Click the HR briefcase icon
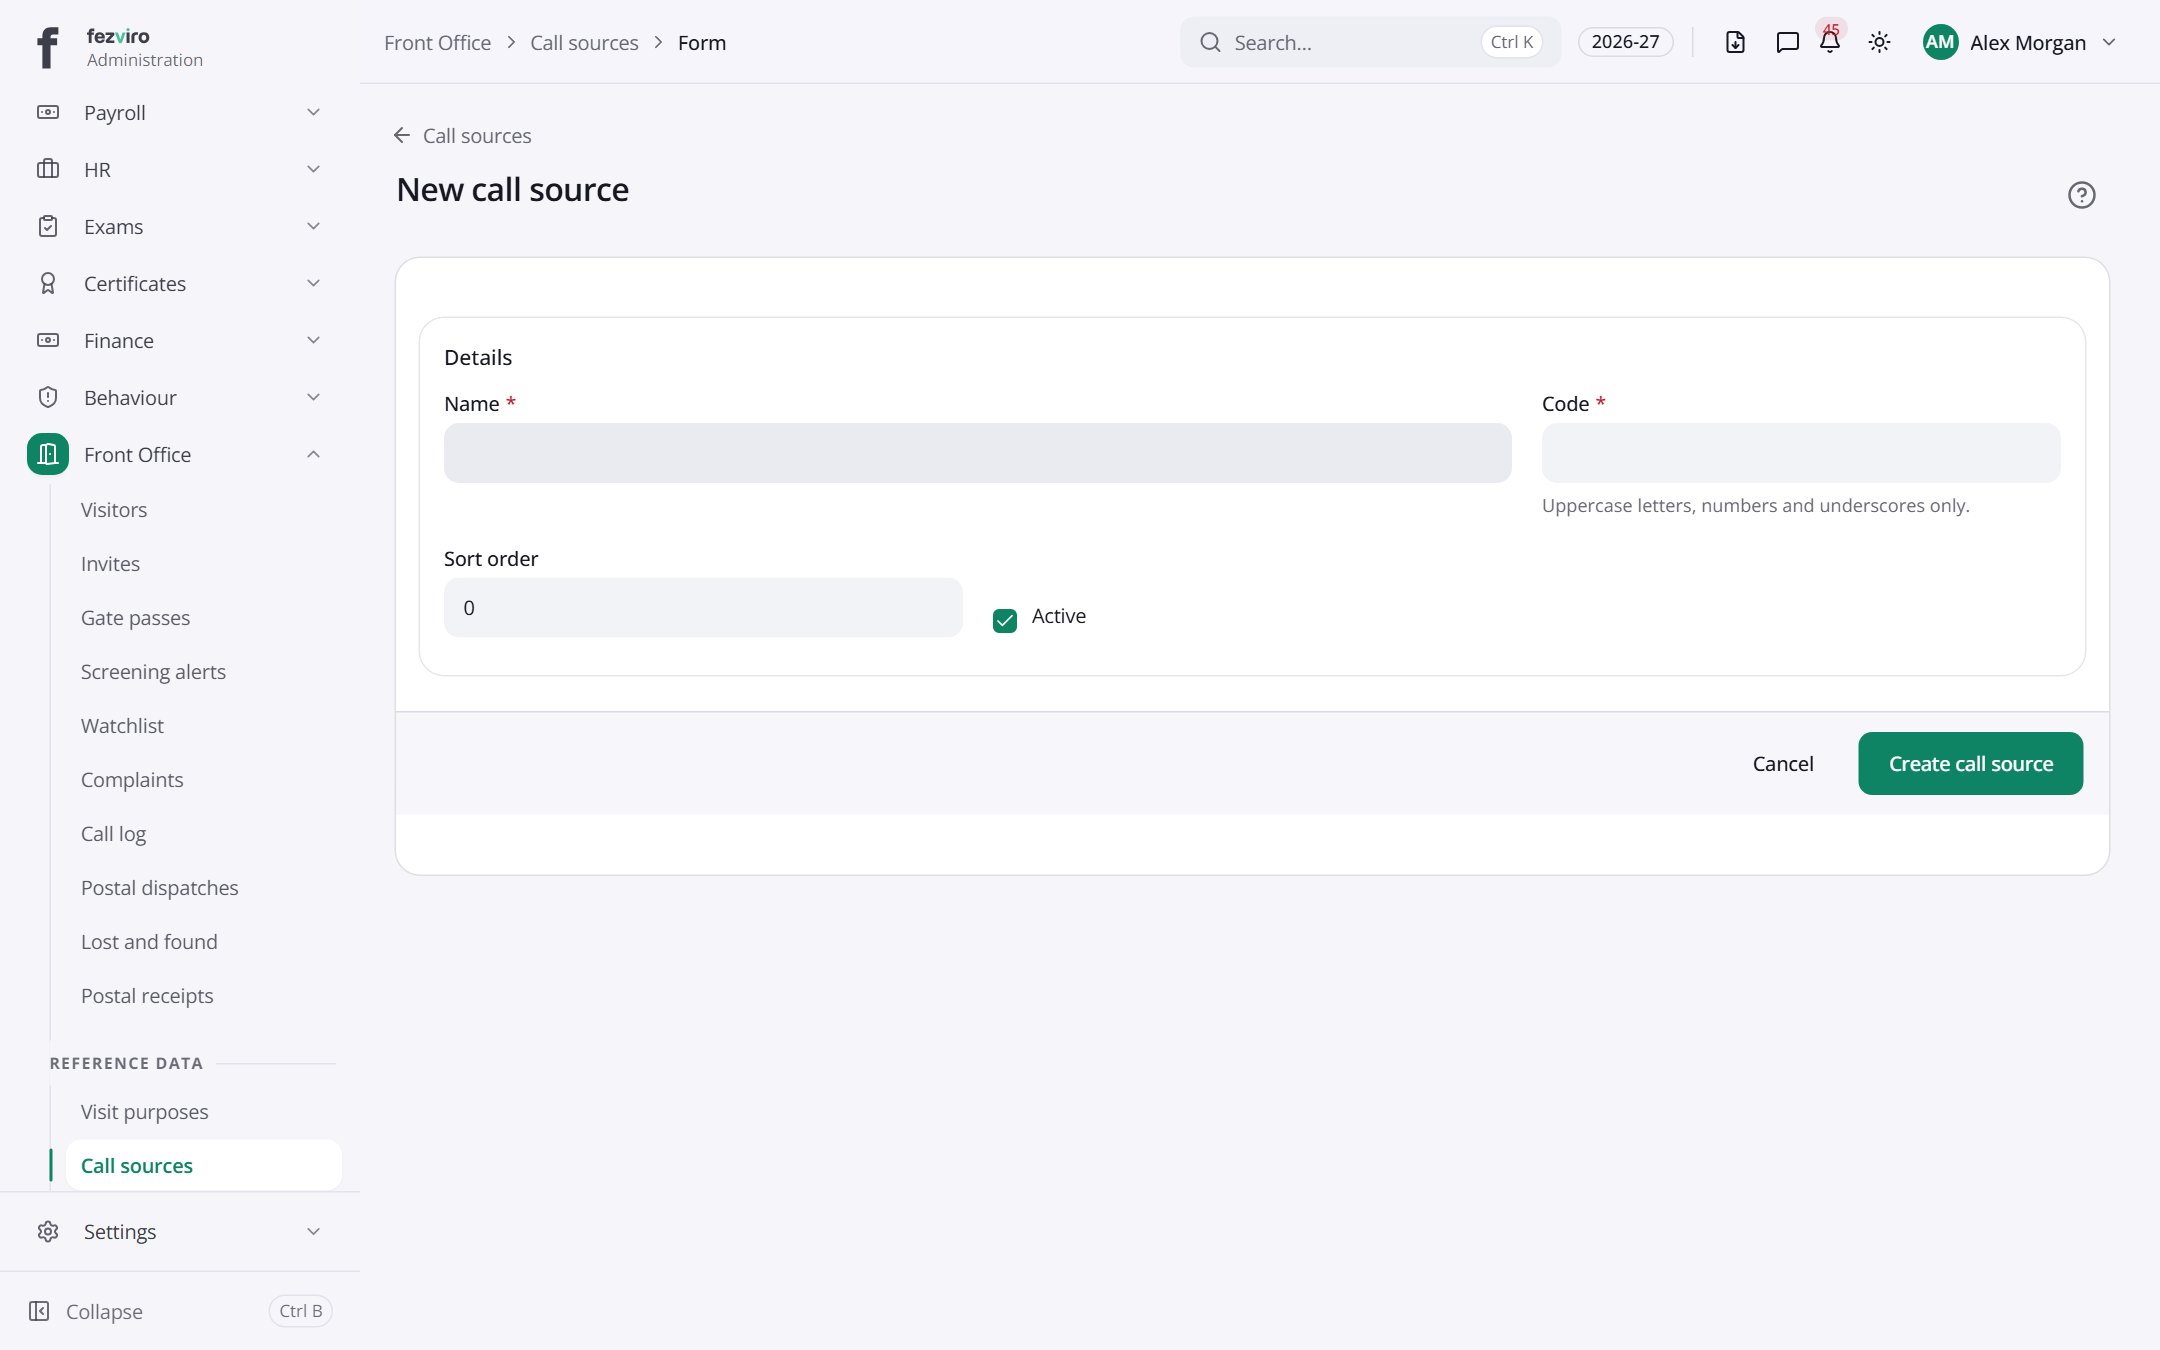This screenshot has height=1350, width=2160. (x=48, y=169)
